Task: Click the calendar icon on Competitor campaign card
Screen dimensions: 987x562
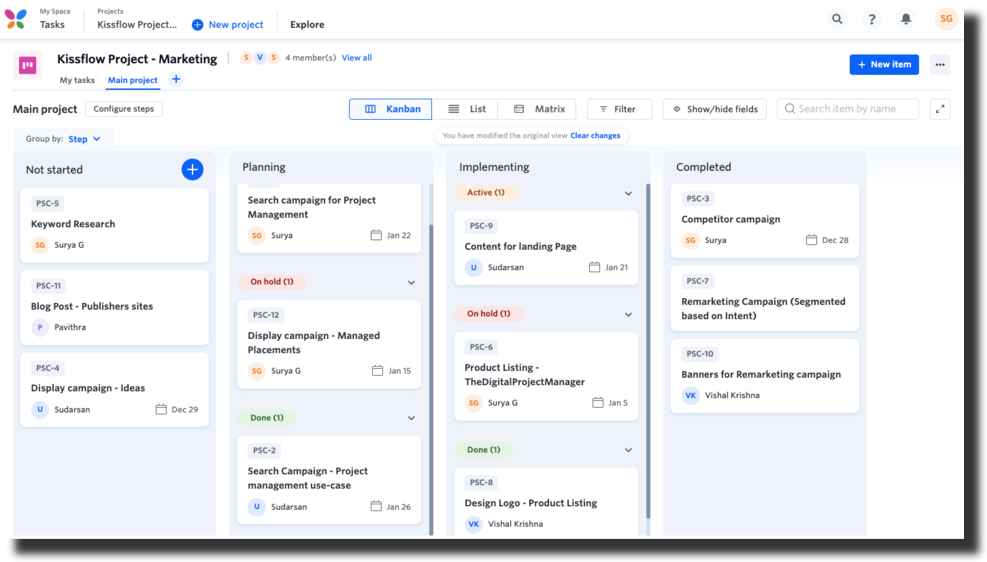Action: pyautogui.click(x=811, y=240)
